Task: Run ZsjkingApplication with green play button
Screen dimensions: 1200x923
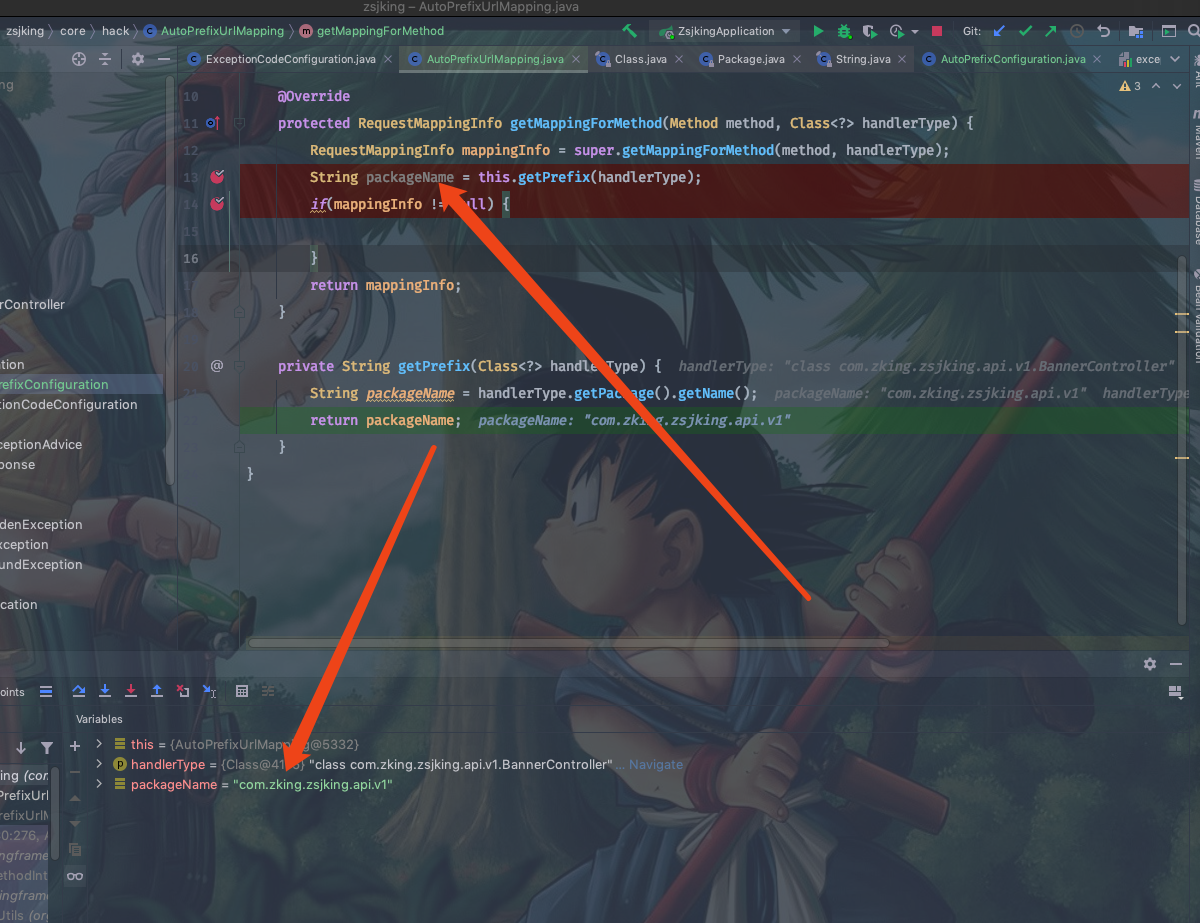Action: pyautogui.click(x=818, y=31)
